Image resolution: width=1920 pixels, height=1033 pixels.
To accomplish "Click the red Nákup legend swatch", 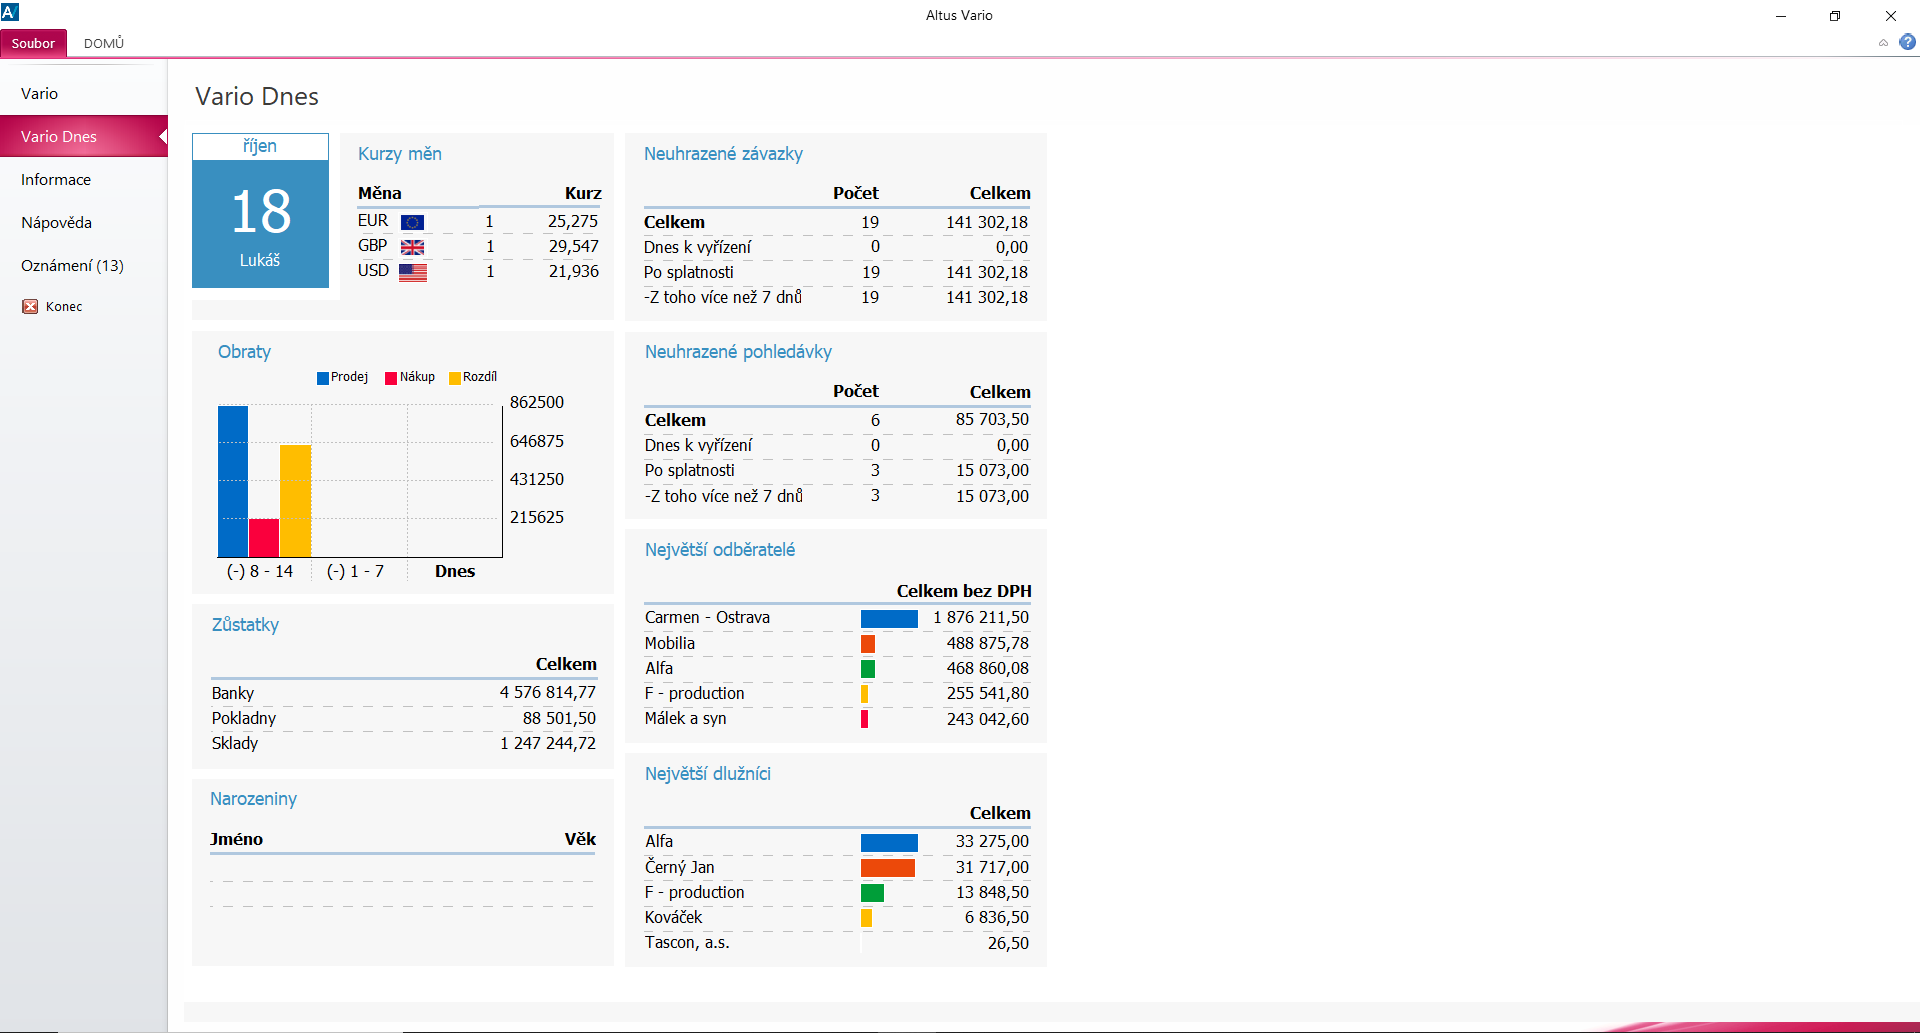I will pos(391,378).
